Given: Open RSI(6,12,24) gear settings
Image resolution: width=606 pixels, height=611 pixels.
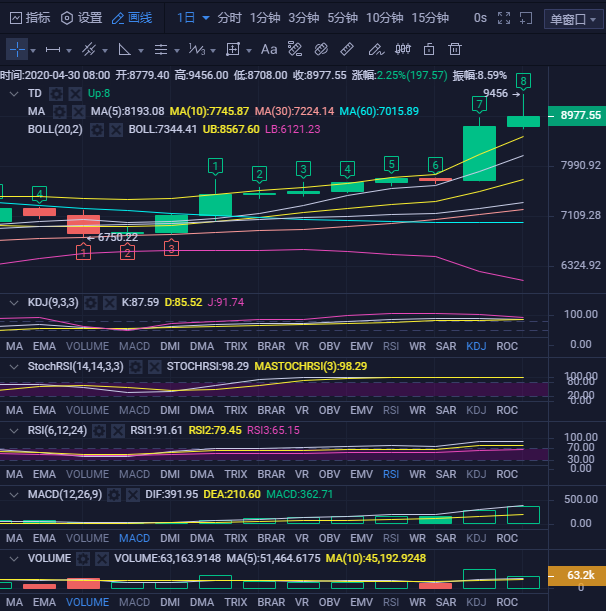Looking at the screenshot, I should [x=99, y=431].
